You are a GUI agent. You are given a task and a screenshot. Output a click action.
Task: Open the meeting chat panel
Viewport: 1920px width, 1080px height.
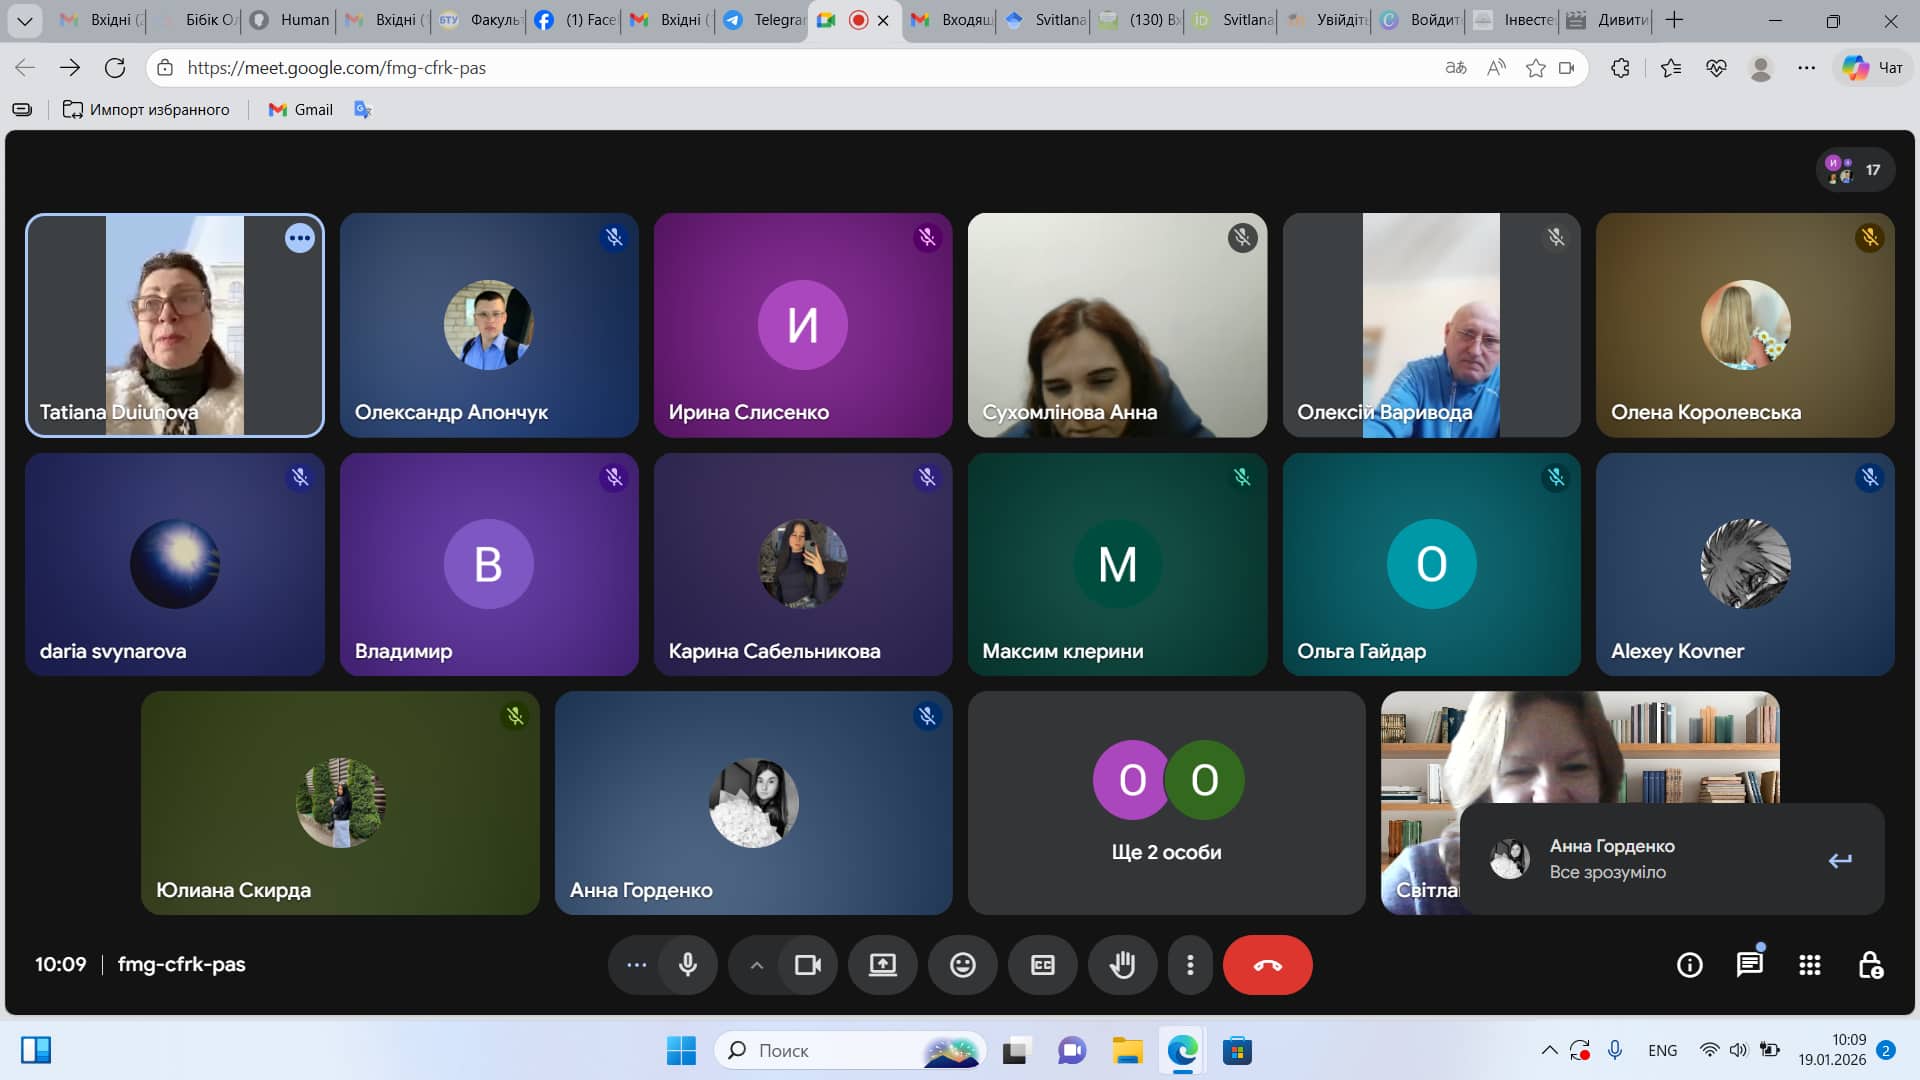[1749, 965]
